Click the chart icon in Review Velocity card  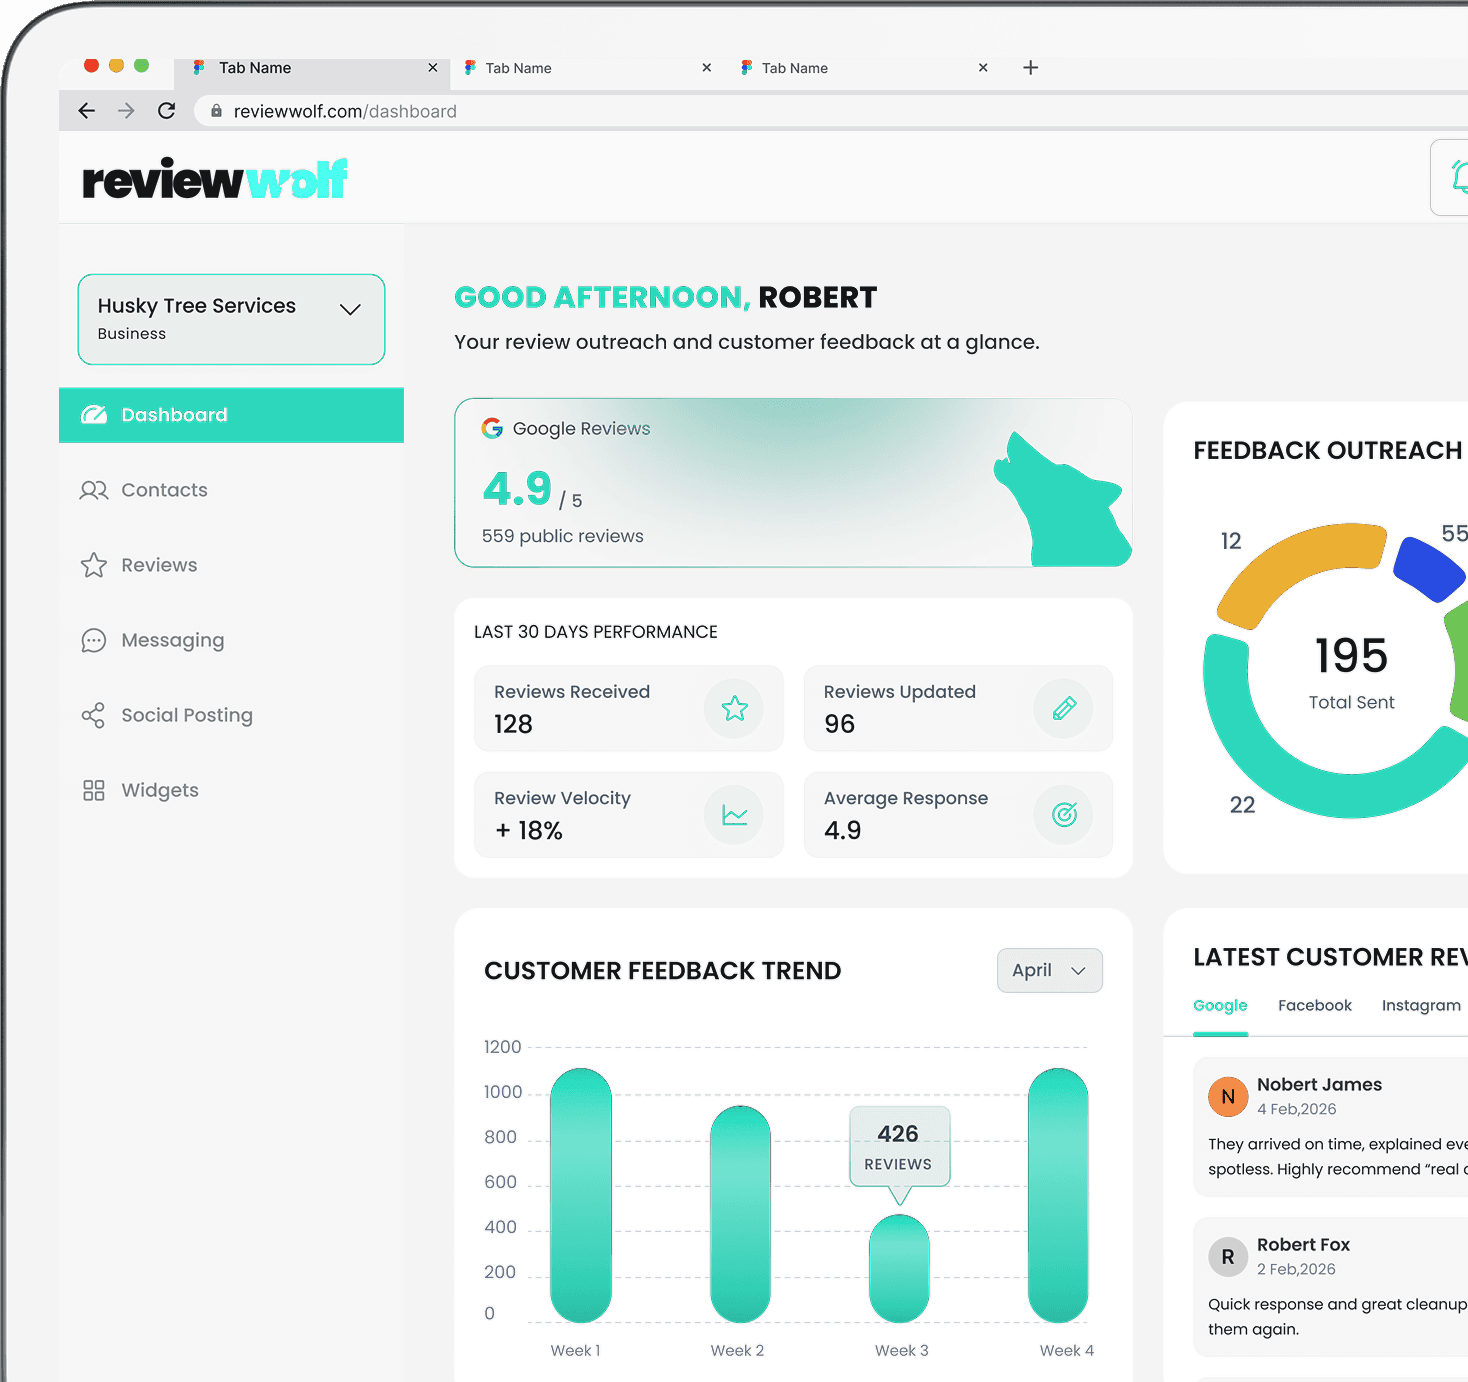(734, 815)
